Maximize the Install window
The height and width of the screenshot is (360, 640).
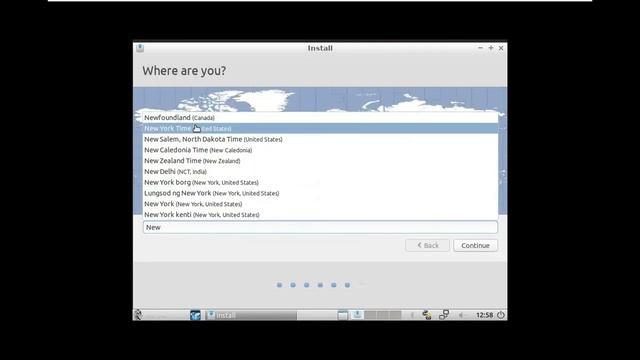[491, 48]
